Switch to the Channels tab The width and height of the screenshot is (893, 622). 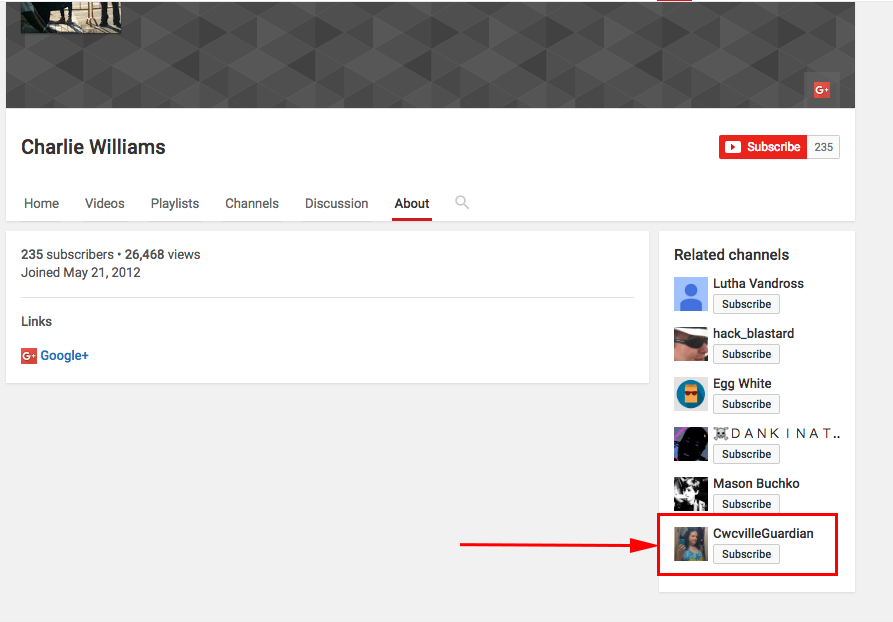tap(252, 203)
